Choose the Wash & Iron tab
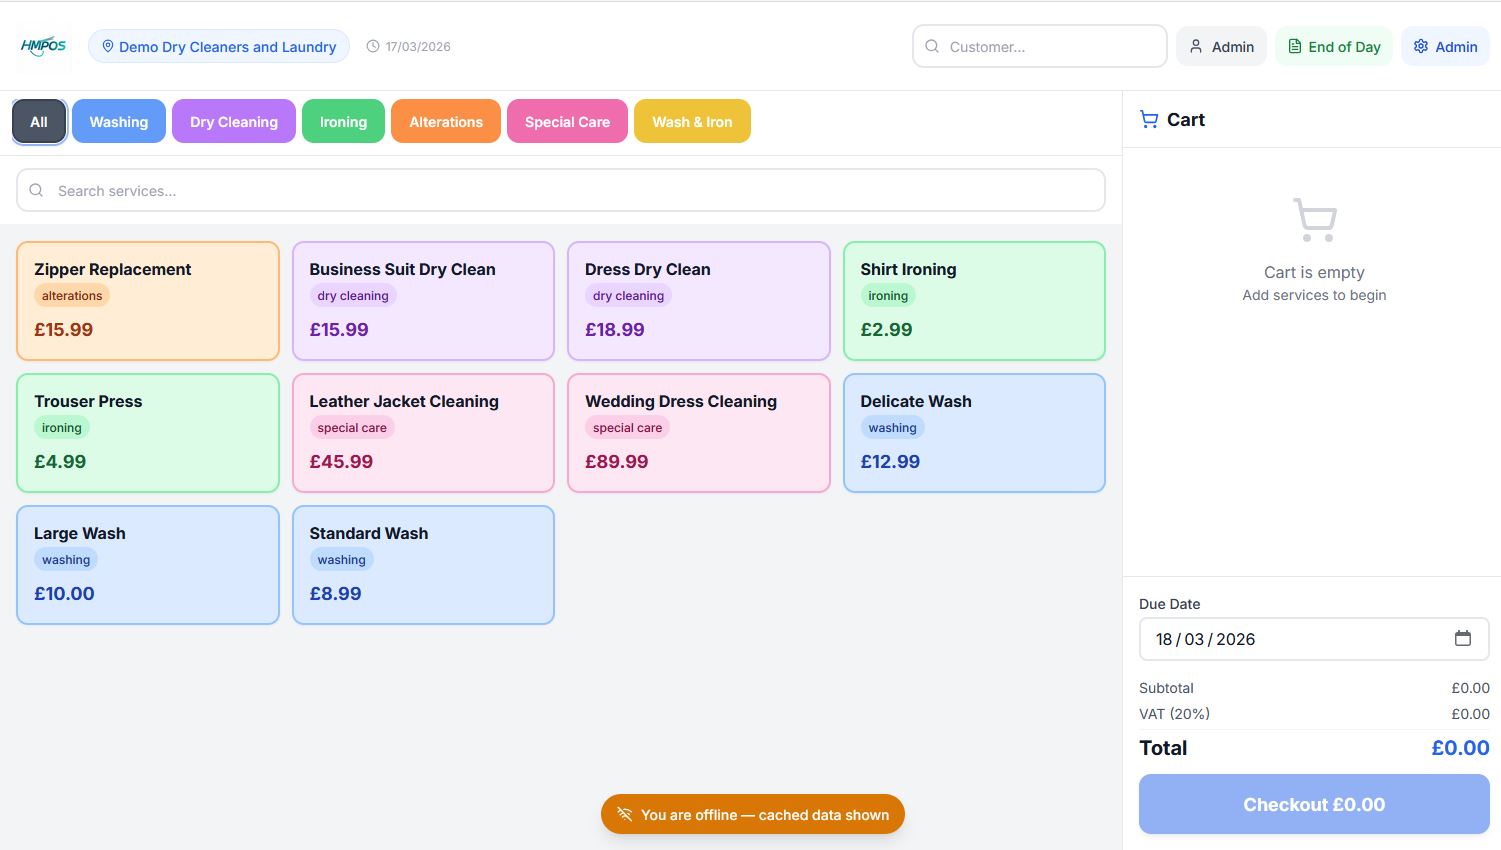Screen dimensions: 1501x850 [x=692, y=121]
